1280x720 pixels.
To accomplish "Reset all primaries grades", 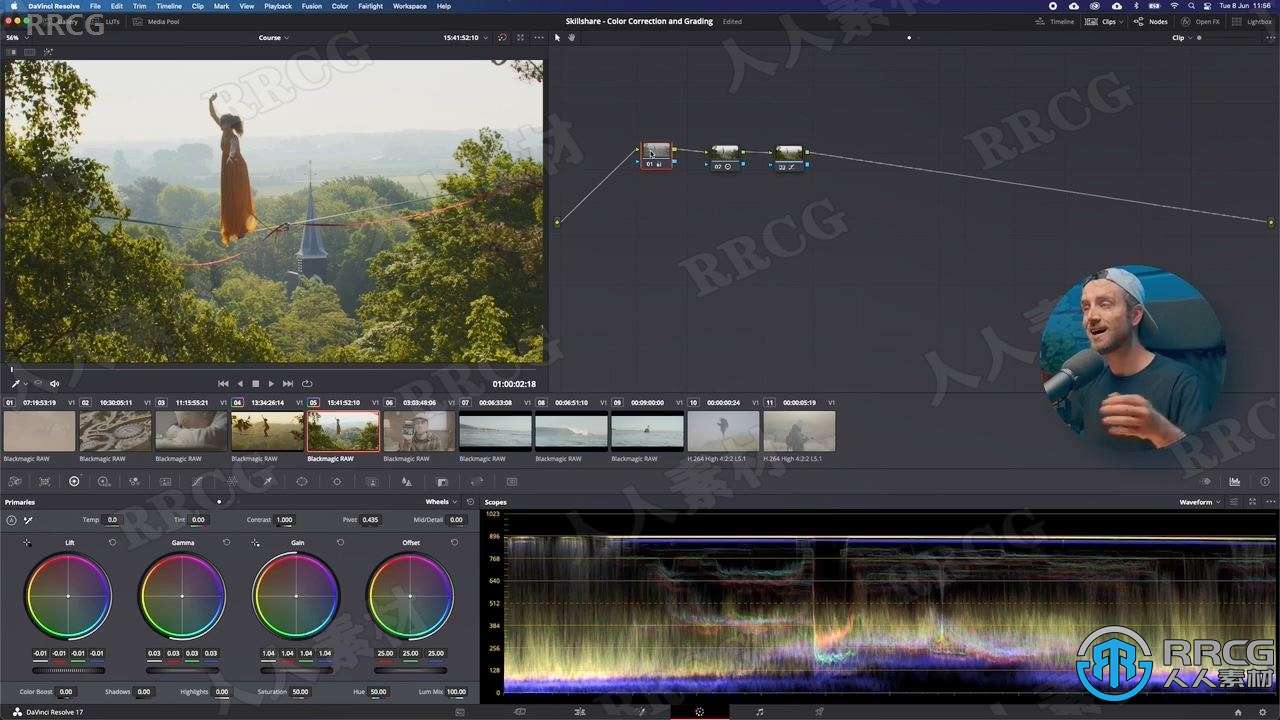I will click(x=470, y=502).
